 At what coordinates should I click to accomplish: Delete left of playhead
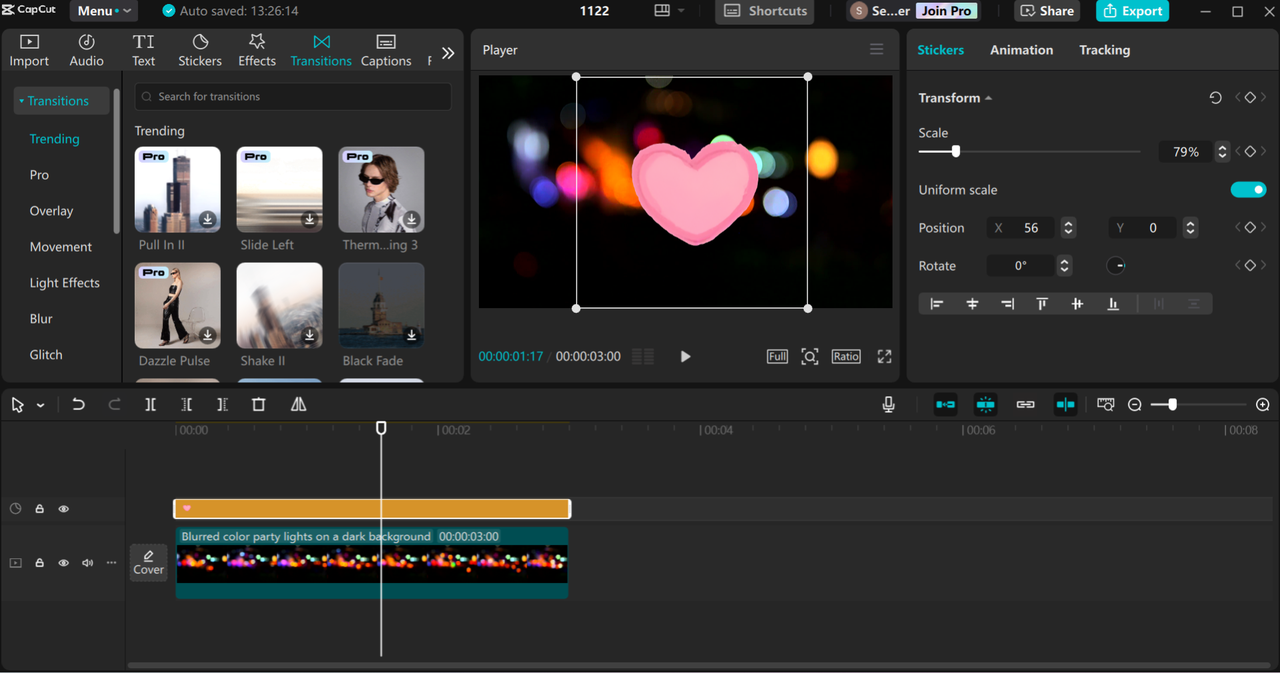click(x=186, y=404)
